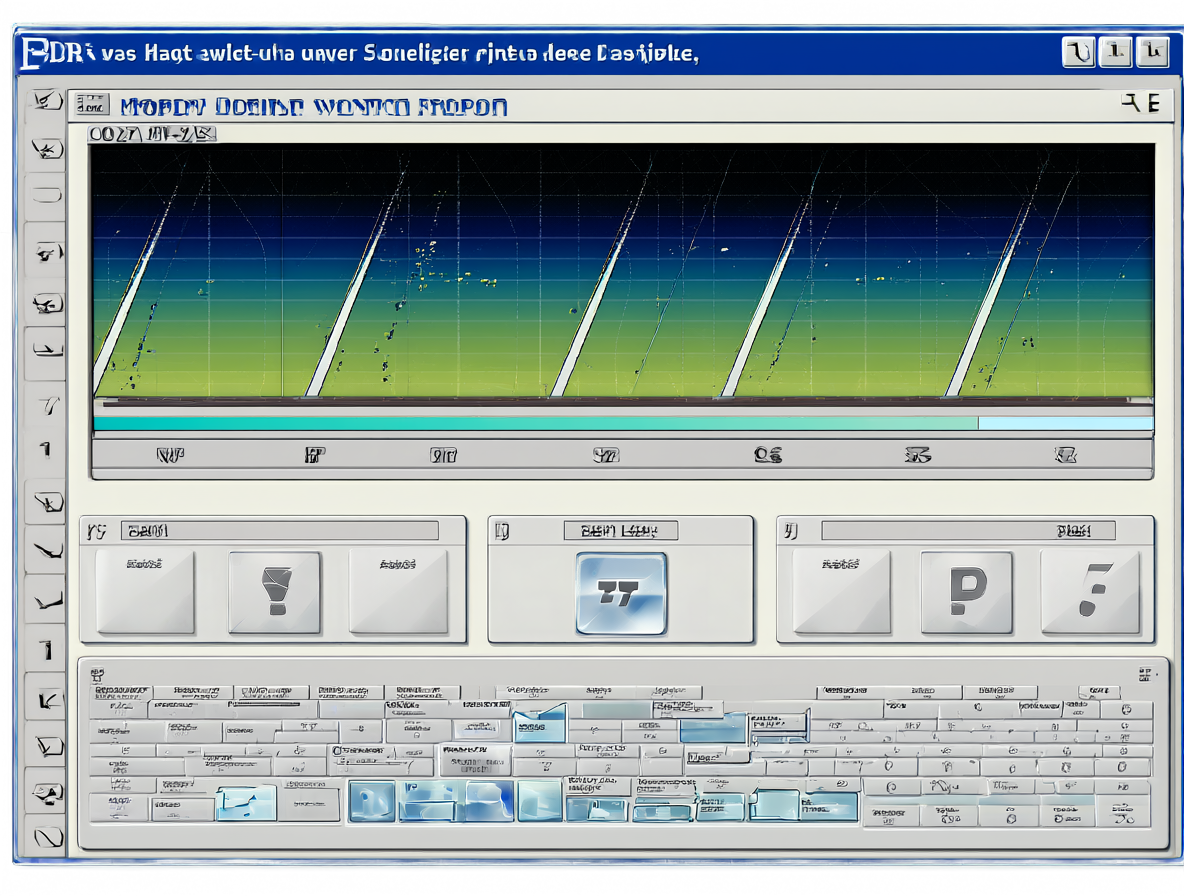Click the small icon at the top-left of the blue-button panel

pyautogui.click(x=502, y=531)
